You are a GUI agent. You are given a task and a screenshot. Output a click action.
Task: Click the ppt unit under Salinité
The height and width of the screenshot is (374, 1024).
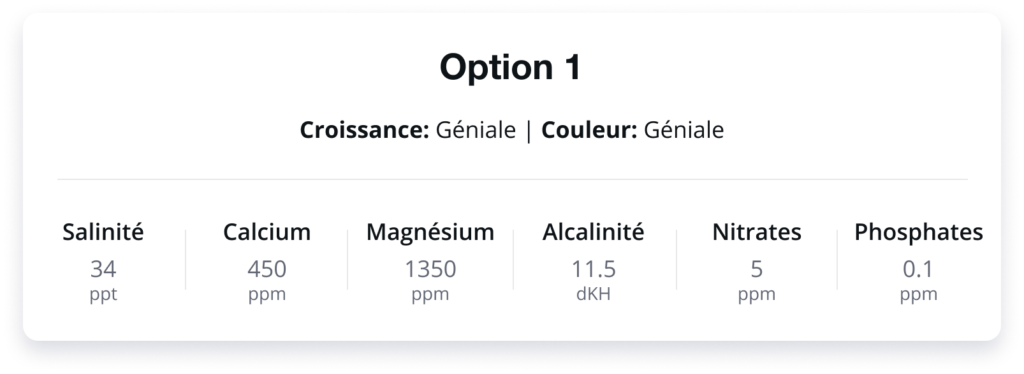(x=103, y=295)
